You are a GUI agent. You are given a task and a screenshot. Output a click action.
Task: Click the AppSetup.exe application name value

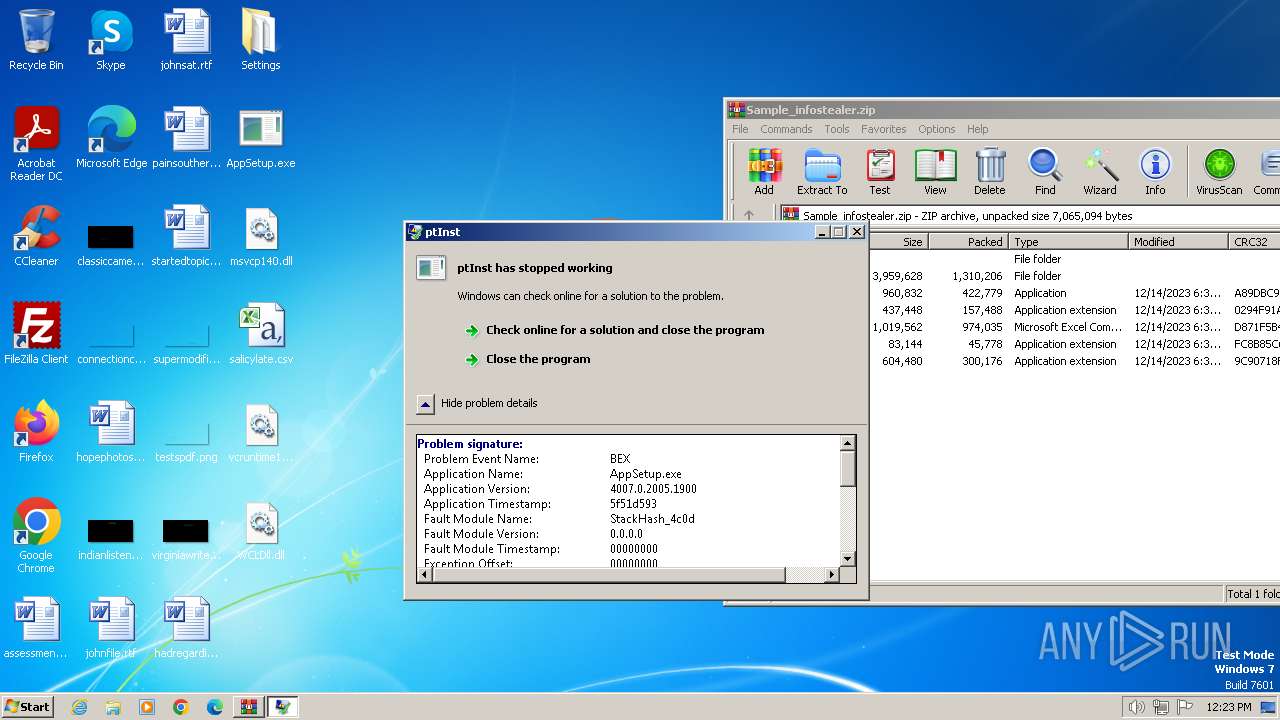coord(646,474)
